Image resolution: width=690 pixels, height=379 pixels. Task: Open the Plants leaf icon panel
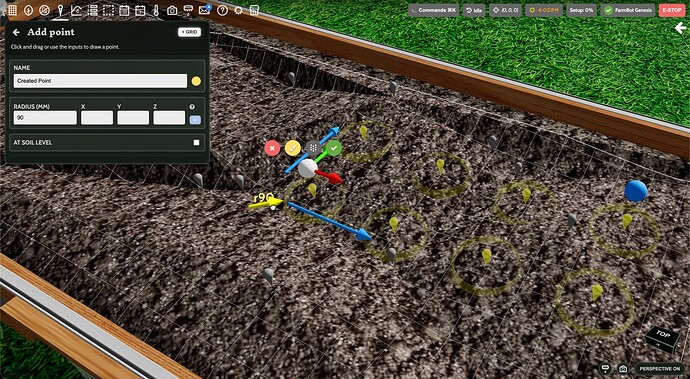click(28, 10)
